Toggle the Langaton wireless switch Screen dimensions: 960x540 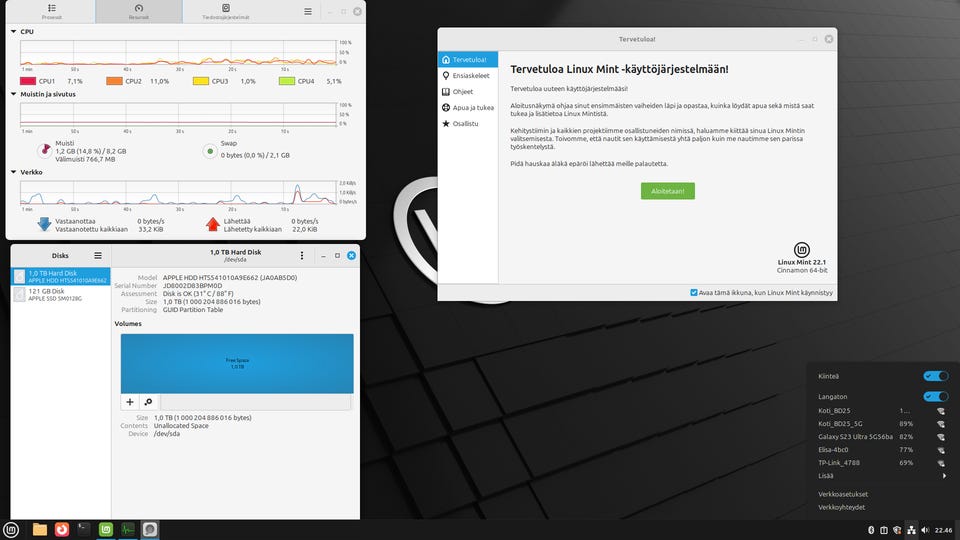coord(936,396)
